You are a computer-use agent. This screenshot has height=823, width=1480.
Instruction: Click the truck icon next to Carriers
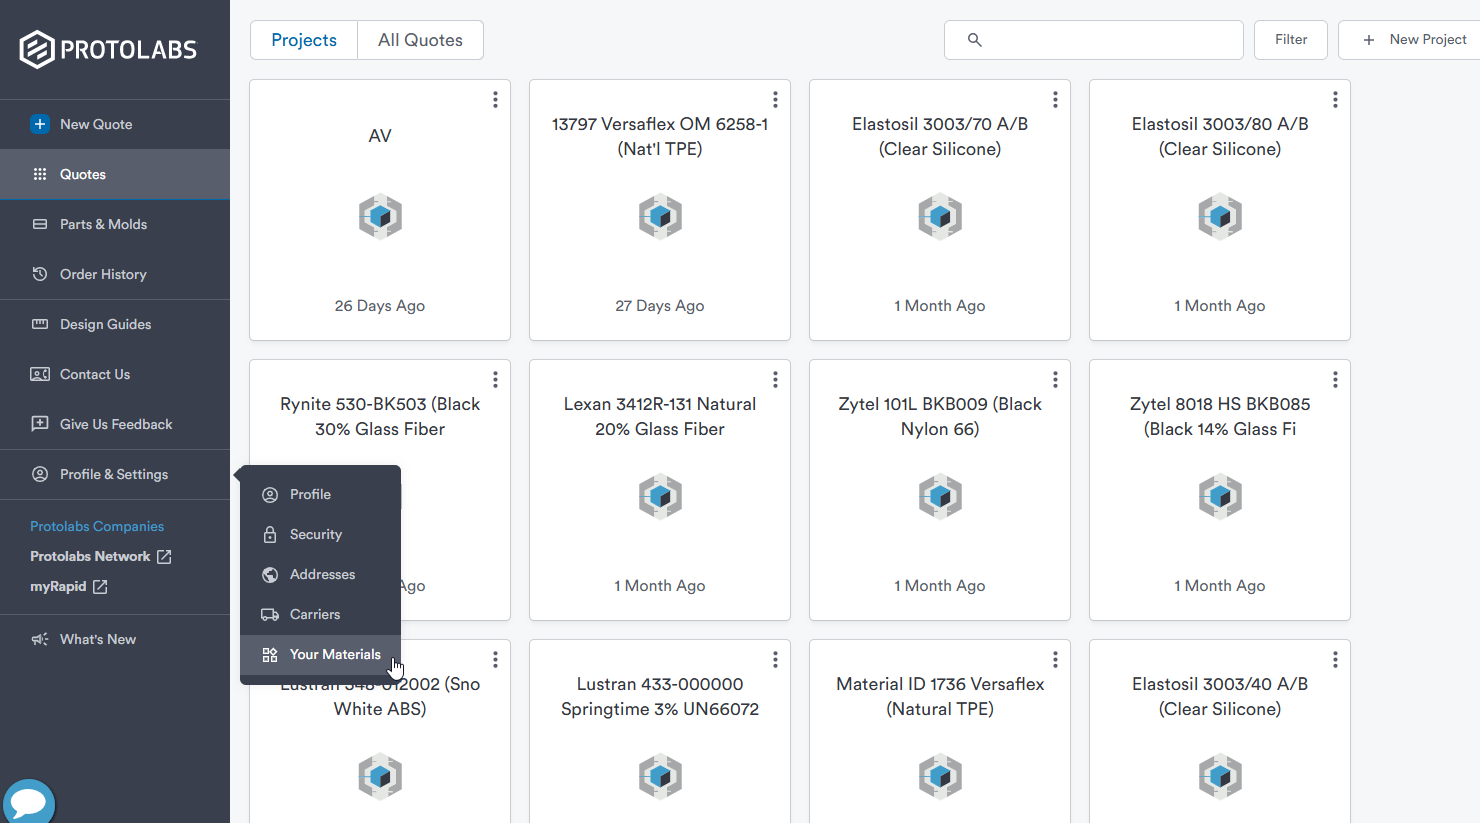tap(270, 615)
